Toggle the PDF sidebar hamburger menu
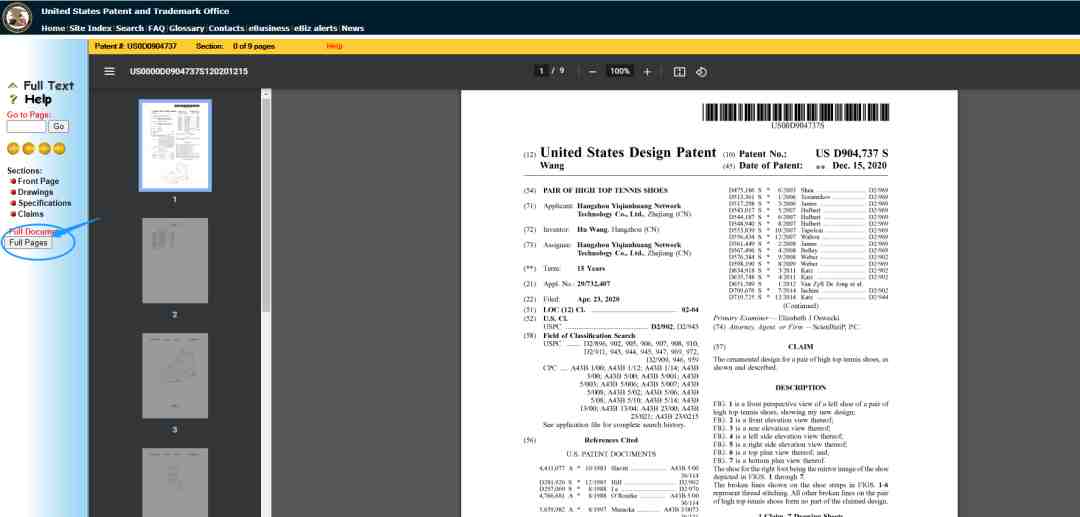This screenshot has width=1080, height=517. tap(110, 72)
